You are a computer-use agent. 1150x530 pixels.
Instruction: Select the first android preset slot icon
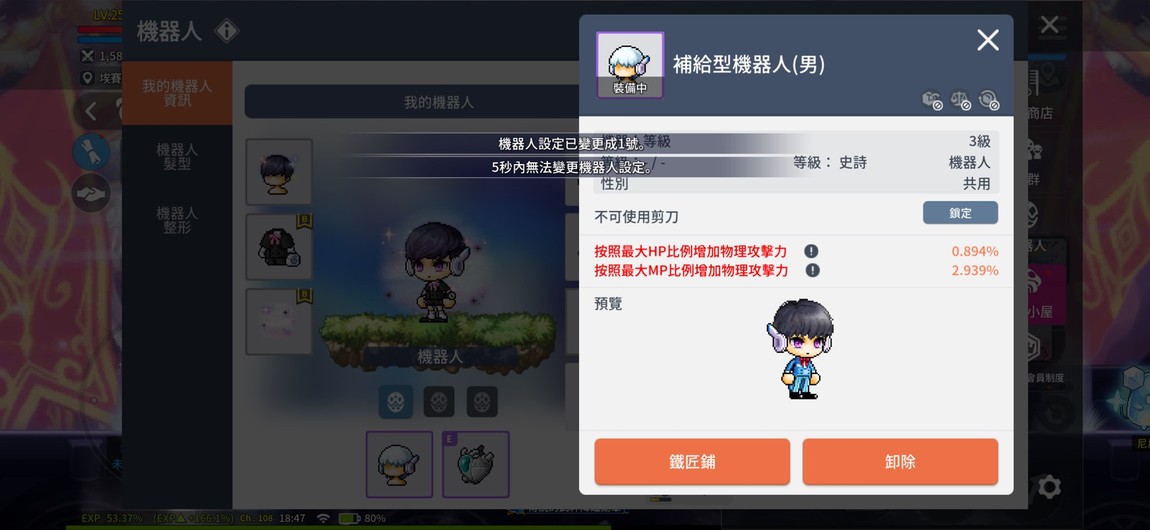(x=396, y=402)
